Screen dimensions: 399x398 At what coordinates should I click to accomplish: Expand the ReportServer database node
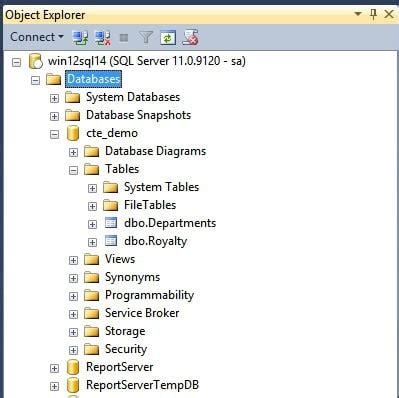coord(54,368)
